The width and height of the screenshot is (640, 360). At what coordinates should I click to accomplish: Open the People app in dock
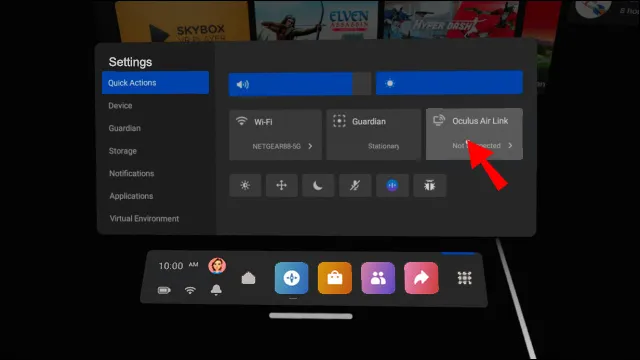(x=378, y=278)
